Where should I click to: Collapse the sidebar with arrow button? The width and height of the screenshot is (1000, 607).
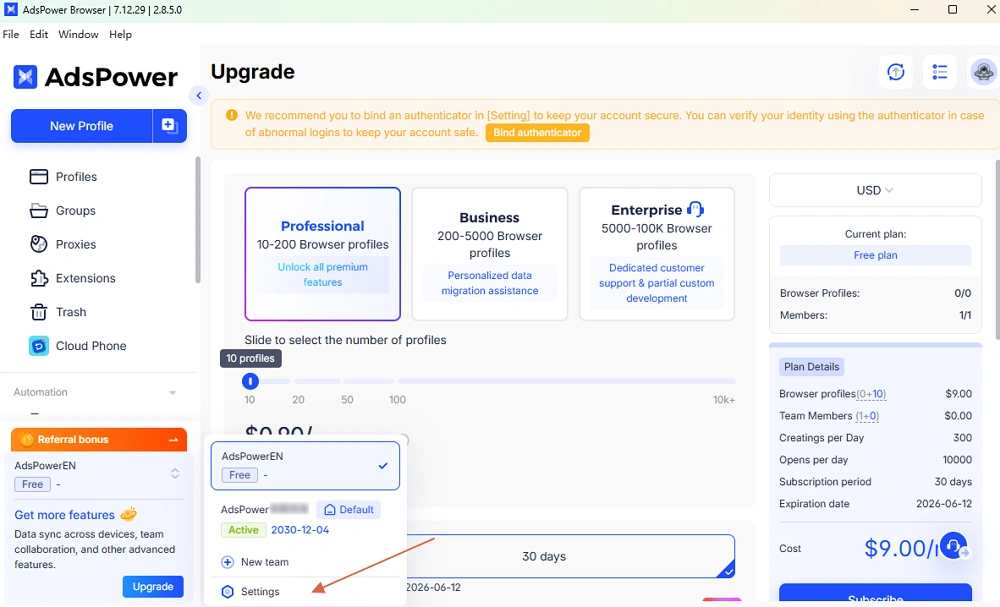pos(199,96)
